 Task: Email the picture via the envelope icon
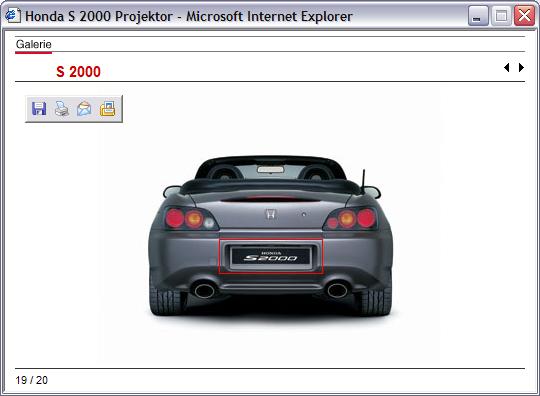coord(84,109)
